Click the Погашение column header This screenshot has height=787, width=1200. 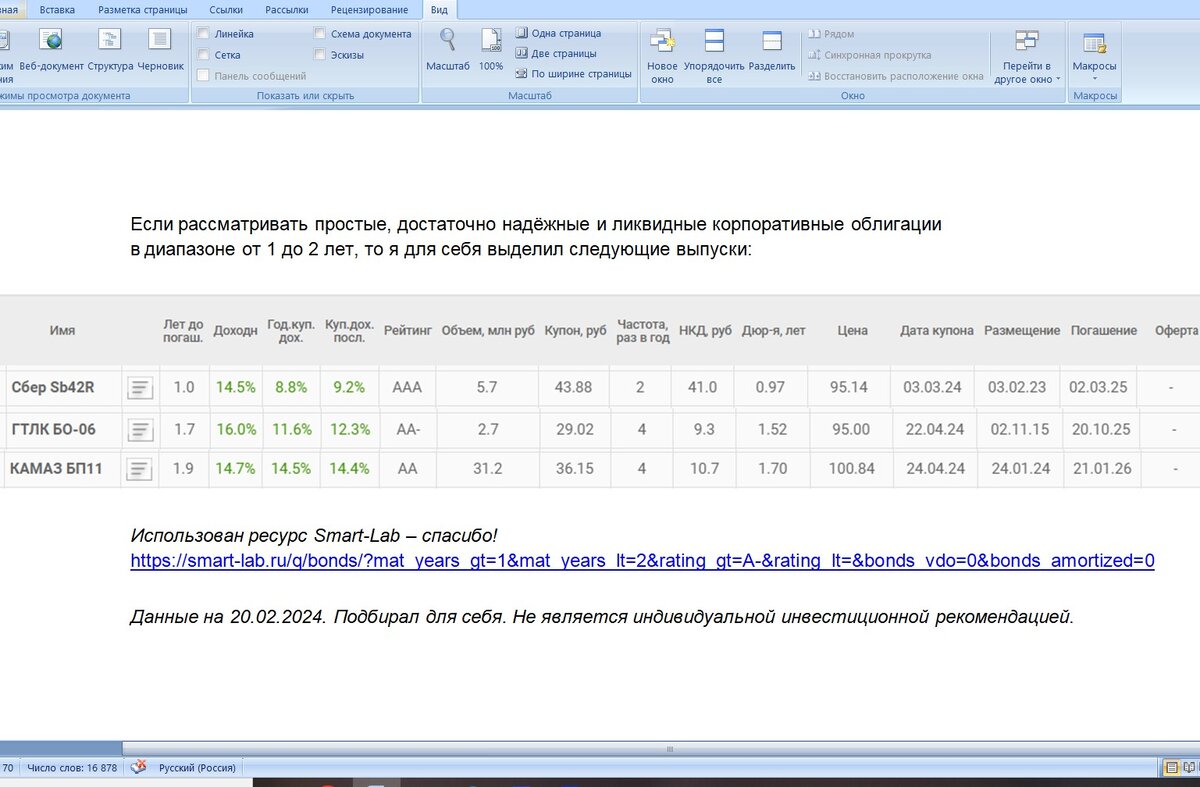click(1104, 331)
